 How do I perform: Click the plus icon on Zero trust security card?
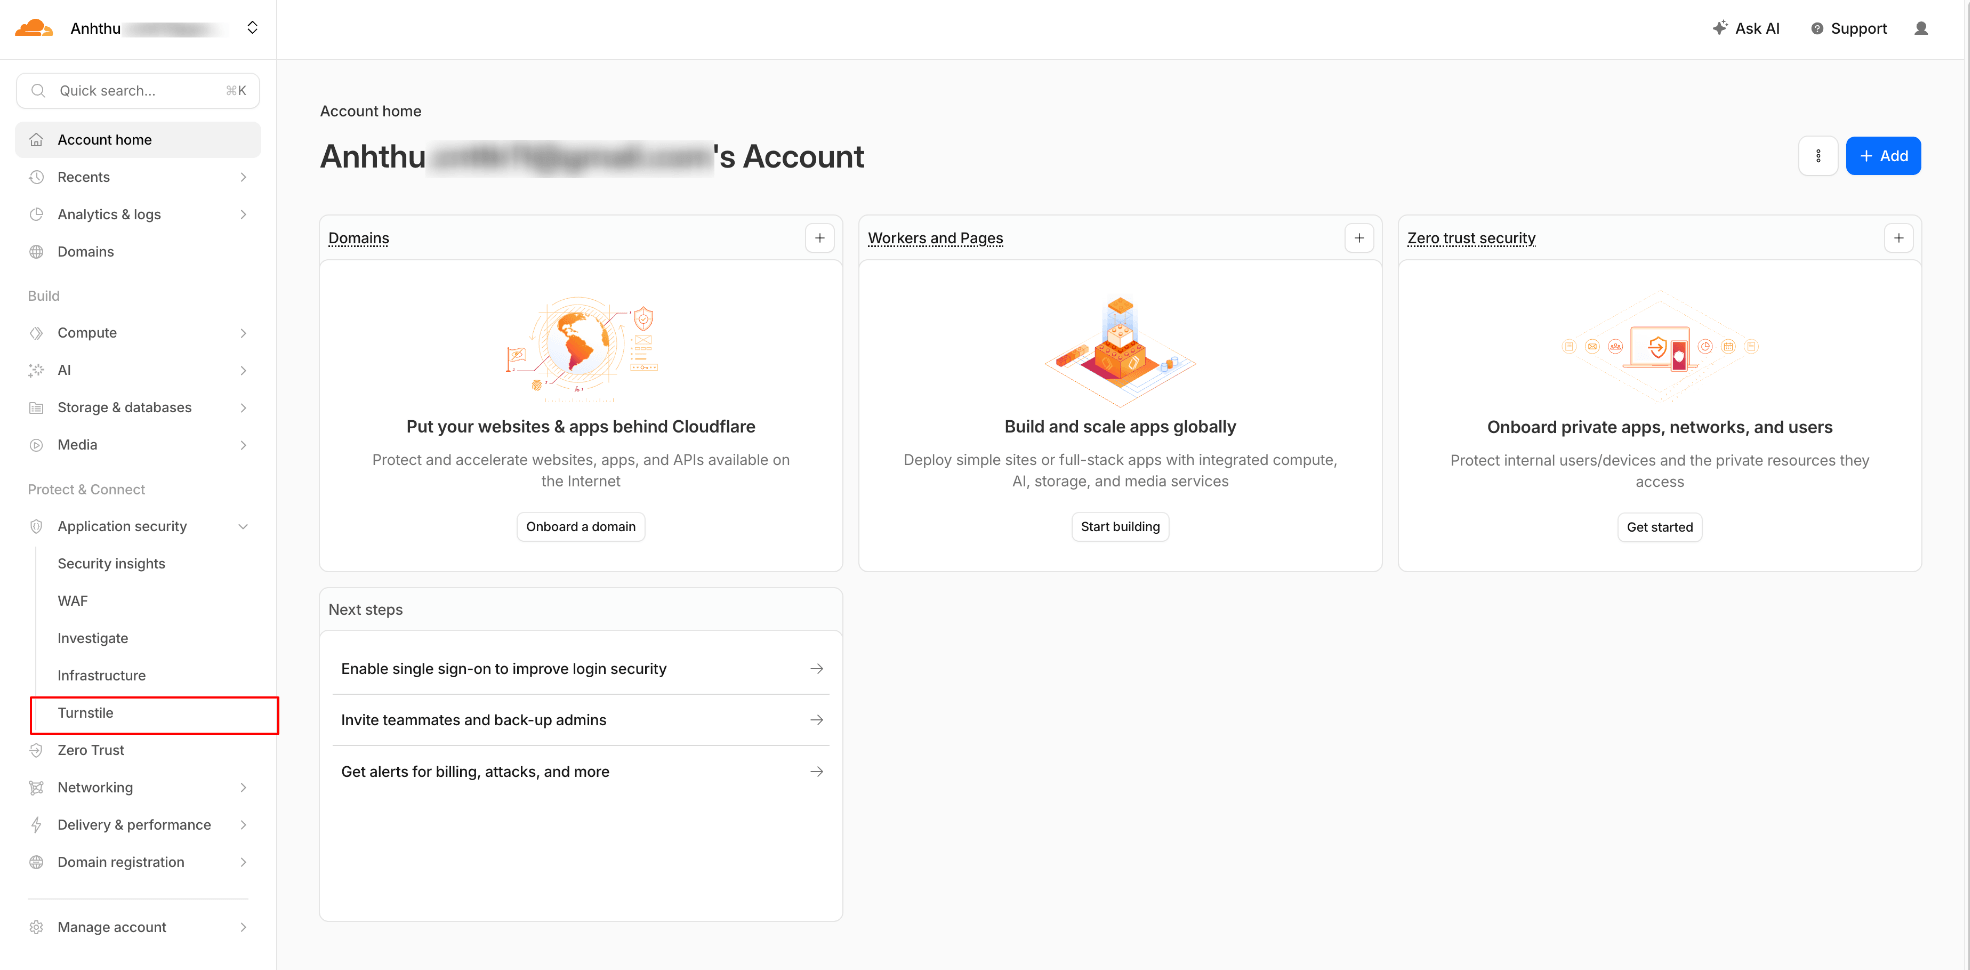click(1899, 238)
